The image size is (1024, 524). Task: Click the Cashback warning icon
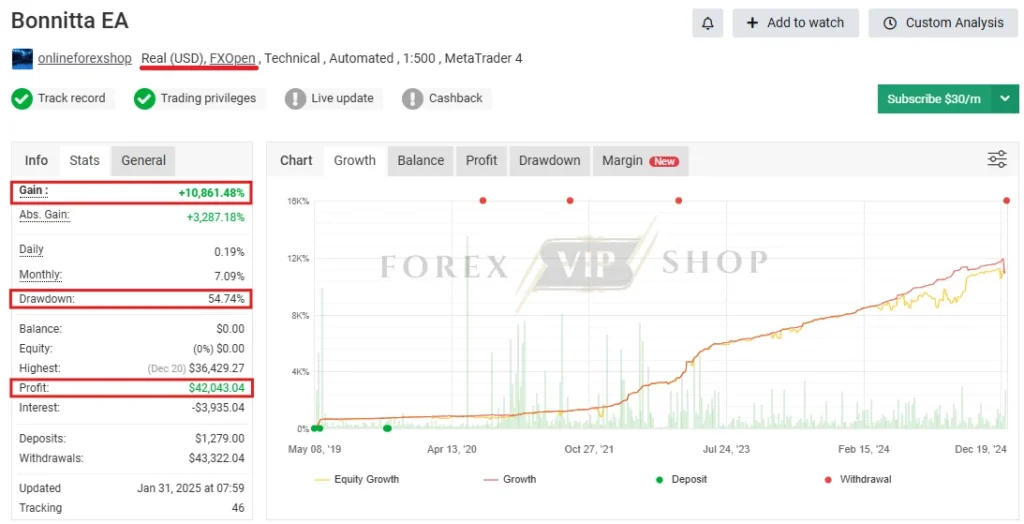point(413,99)
